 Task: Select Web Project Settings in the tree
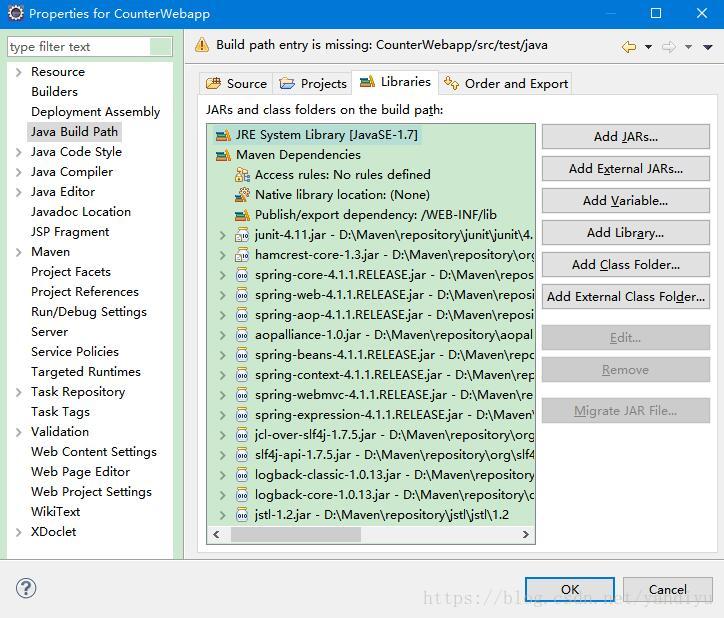(x=91, y=492)
